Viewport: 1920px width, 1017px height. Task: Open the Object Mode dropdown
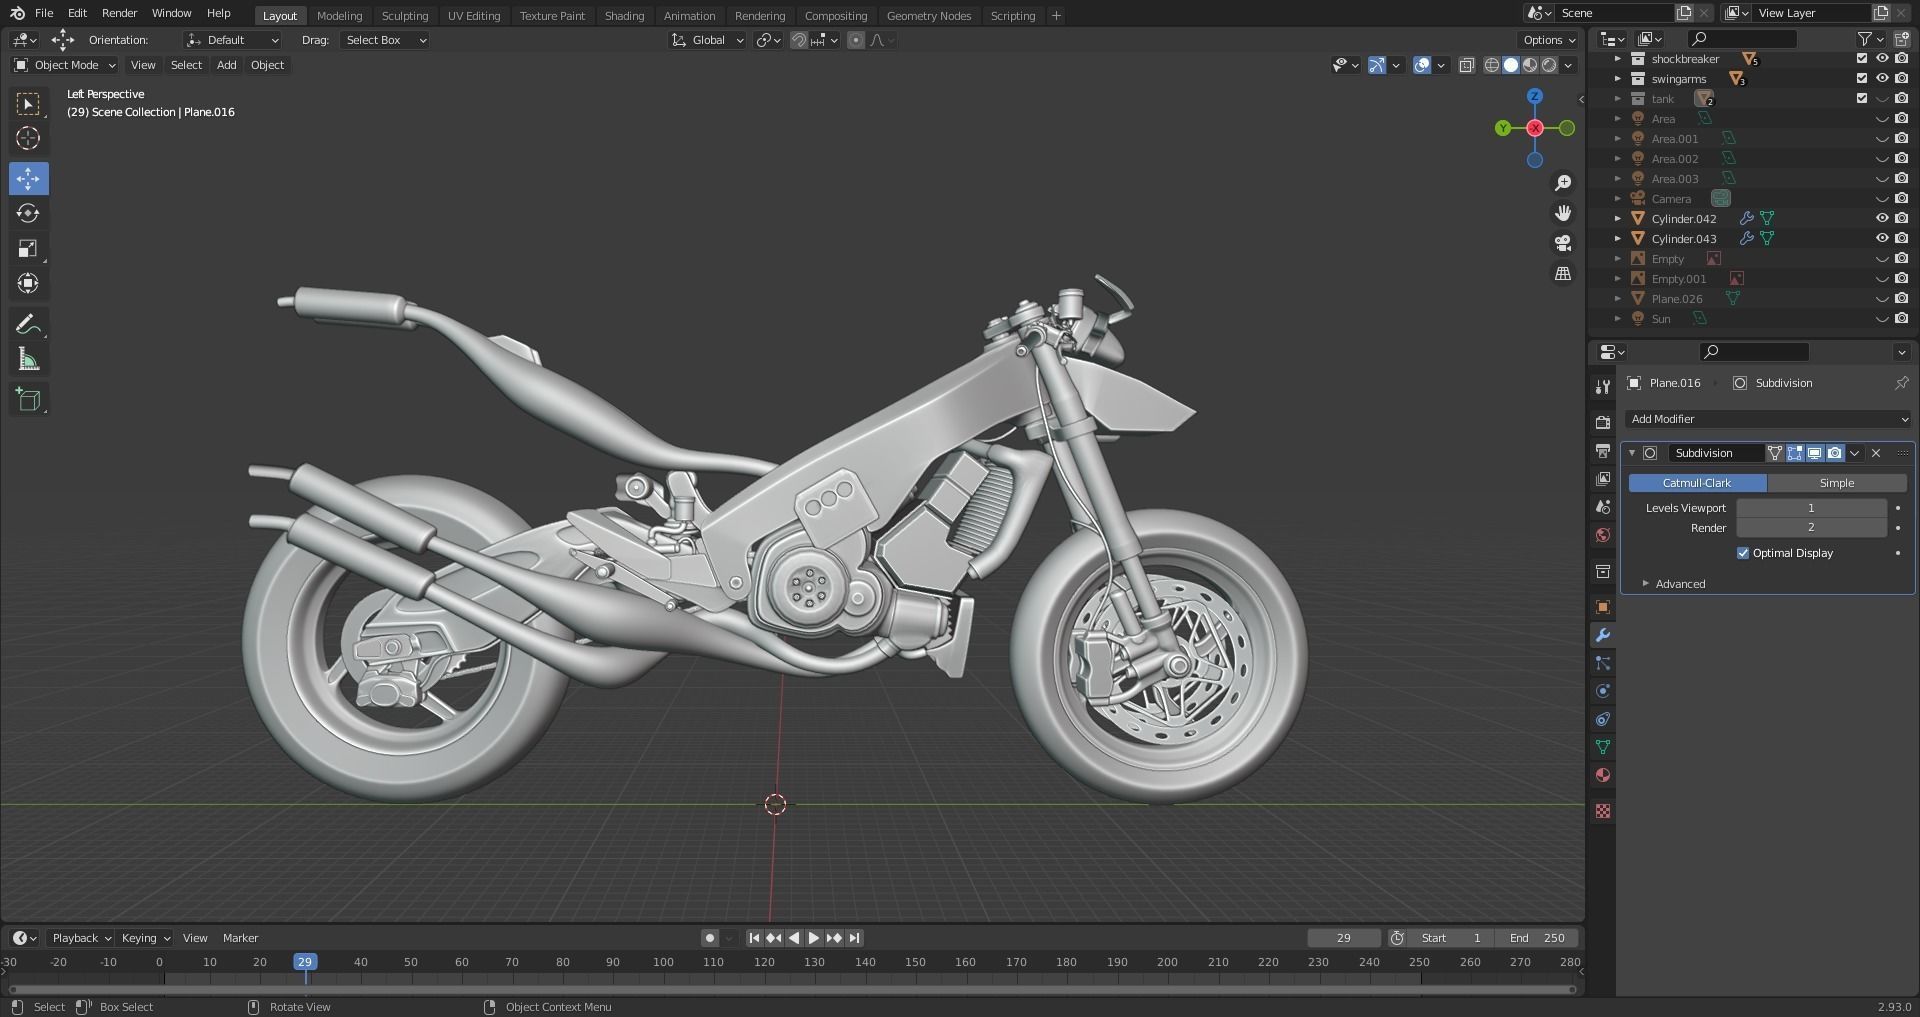pos(65,65)
